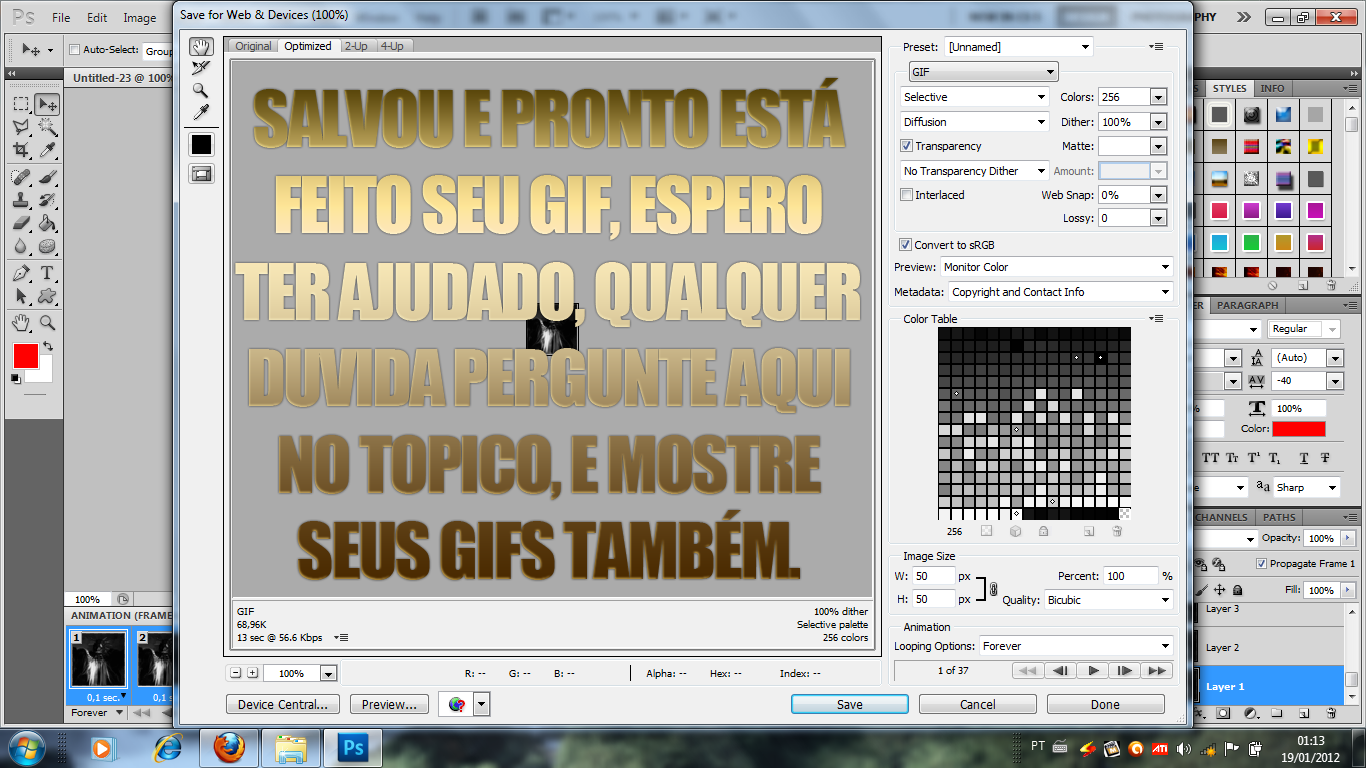The height and width of the screenshot is (768, 1366).
Task: Select the Eyedropper tool in Save for Web dialog
Action: (x=202, y=112)
